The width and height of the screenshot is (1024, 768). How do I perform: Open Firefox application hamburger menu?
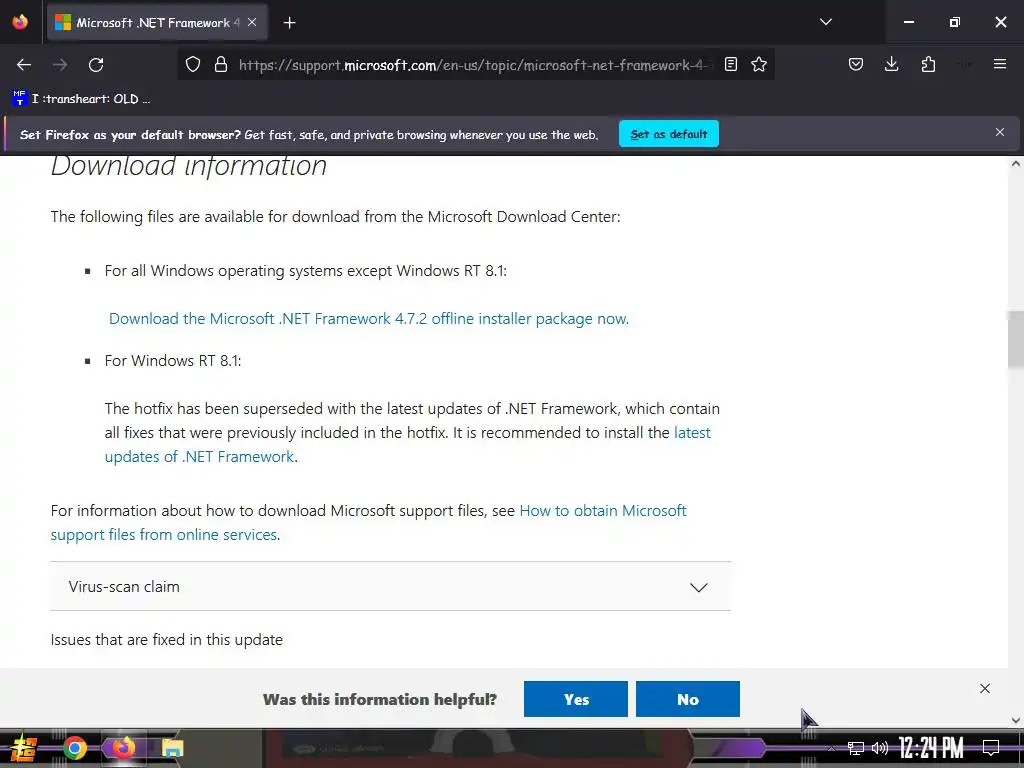(x=1000, y=64)
